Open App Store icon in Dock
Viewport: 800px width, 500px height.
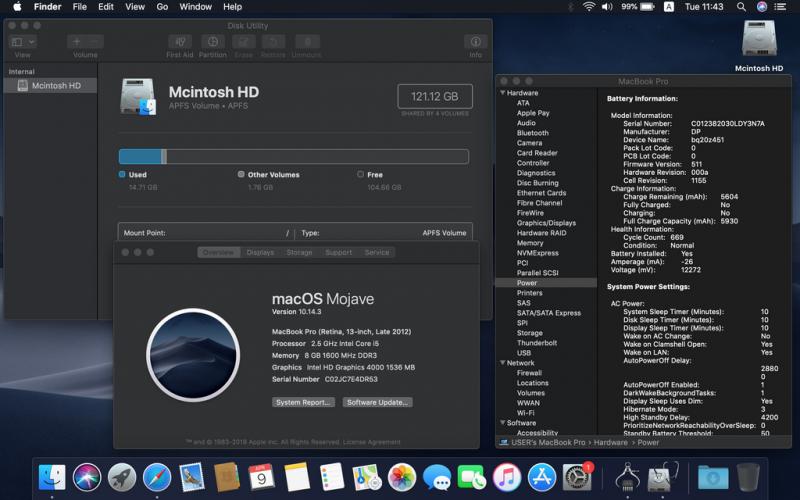click(541, 478)
